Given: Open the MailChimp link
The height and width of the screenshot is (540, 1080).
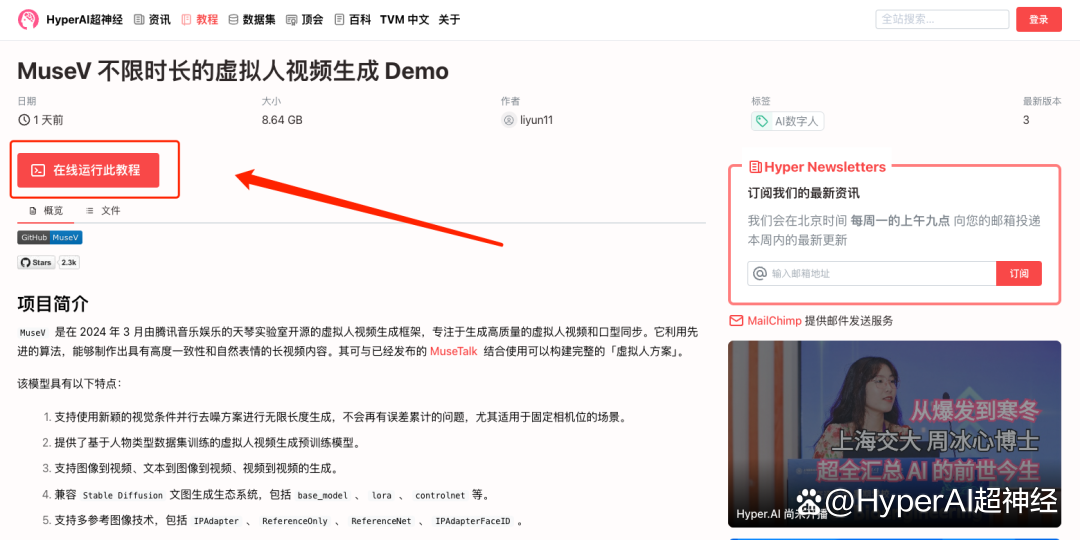Looking at the screenshot, I should (x=774, y=320).
